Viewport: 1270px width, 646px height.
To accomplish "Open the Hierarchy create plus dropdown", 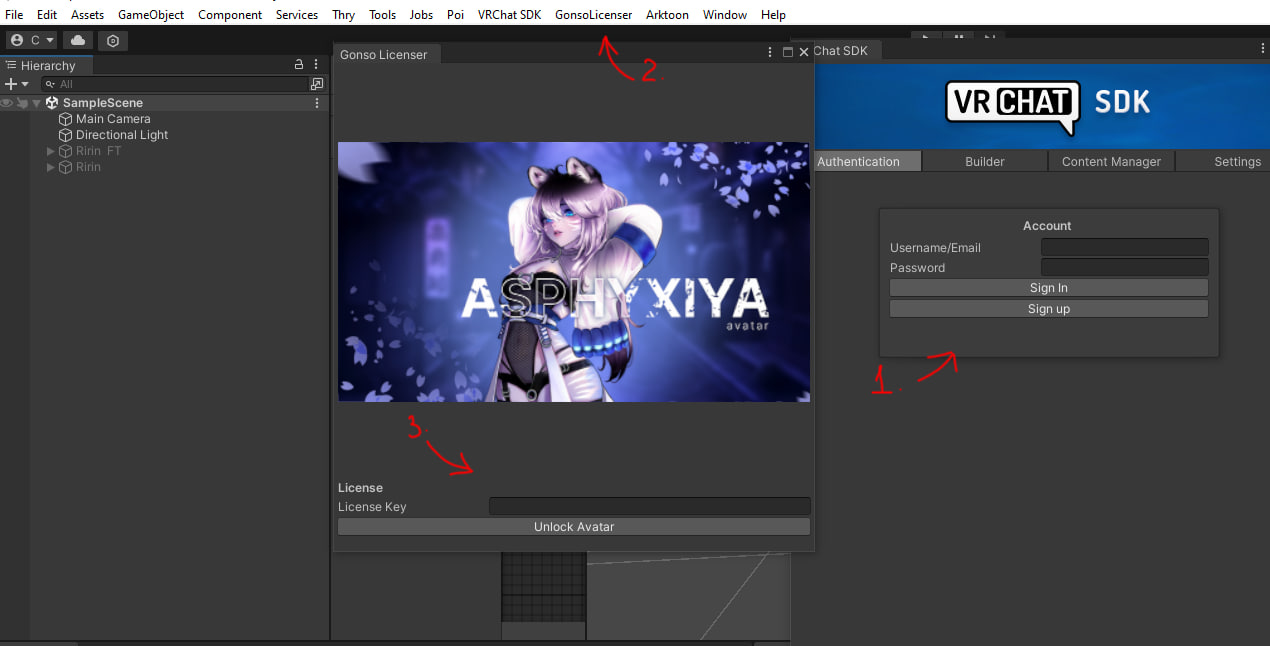I will click(17, 84).
